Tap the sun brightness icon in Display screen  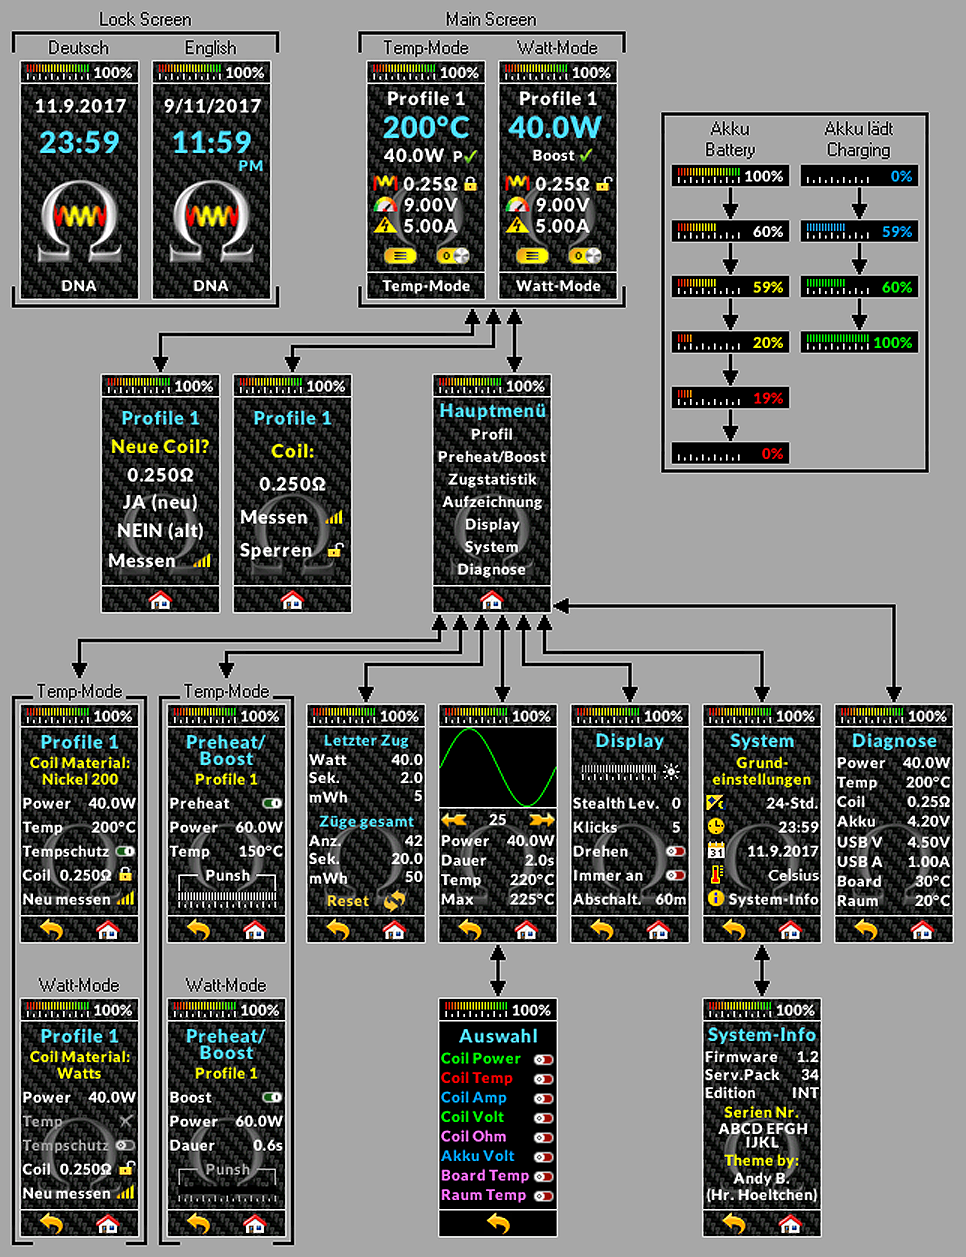pyautogui.click(x=671, y=772)
